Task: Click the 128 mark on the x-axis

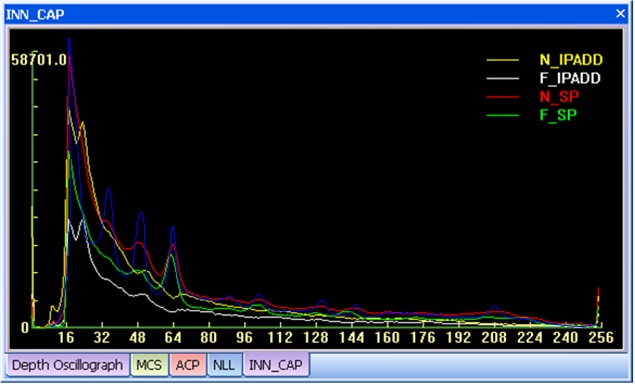Action: [315, 337]
